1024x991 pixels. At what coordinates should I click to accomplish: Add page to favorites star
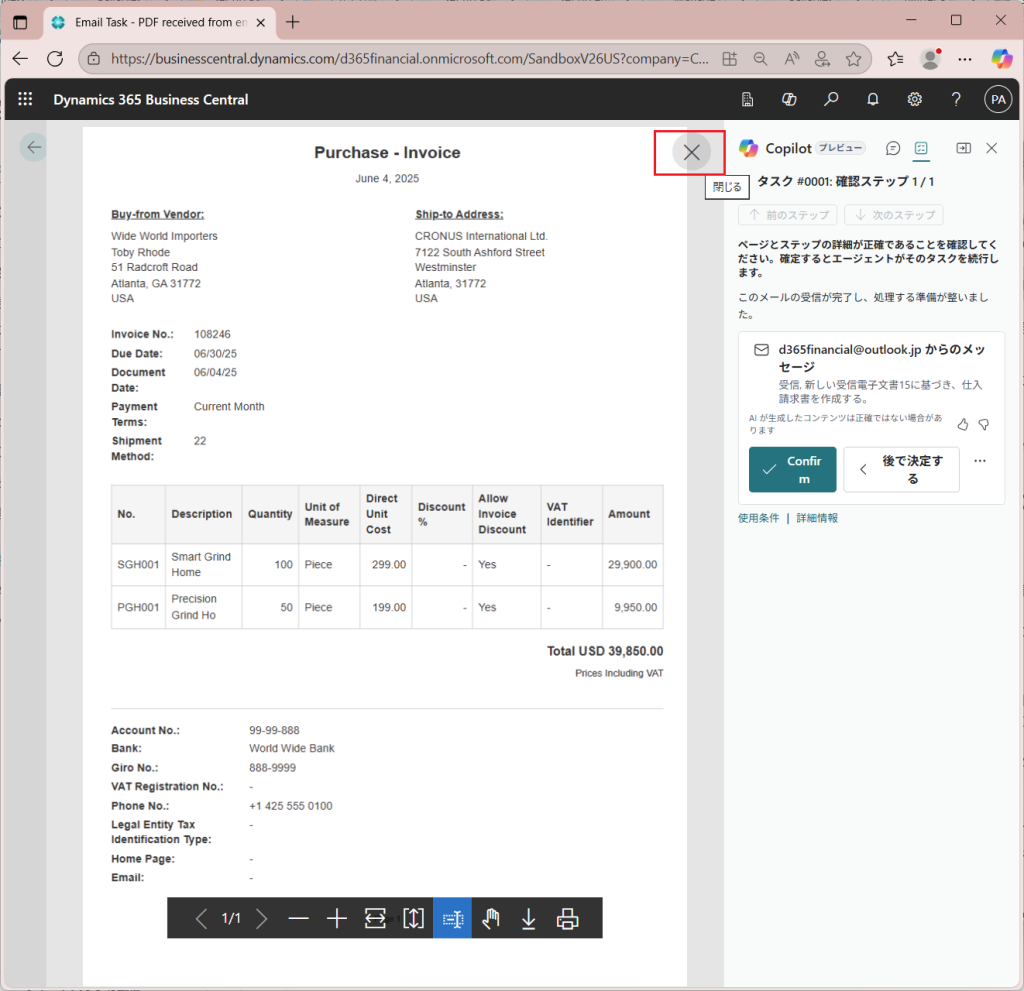click(x=853, y=59)
